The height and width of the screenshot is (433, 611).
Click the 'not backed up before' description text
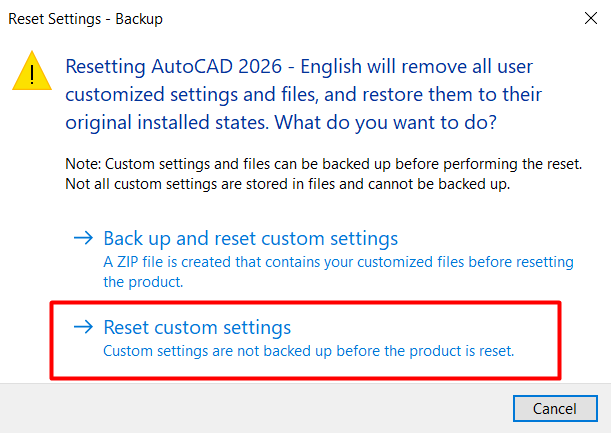pyautogui.click(x=308, y=350)
